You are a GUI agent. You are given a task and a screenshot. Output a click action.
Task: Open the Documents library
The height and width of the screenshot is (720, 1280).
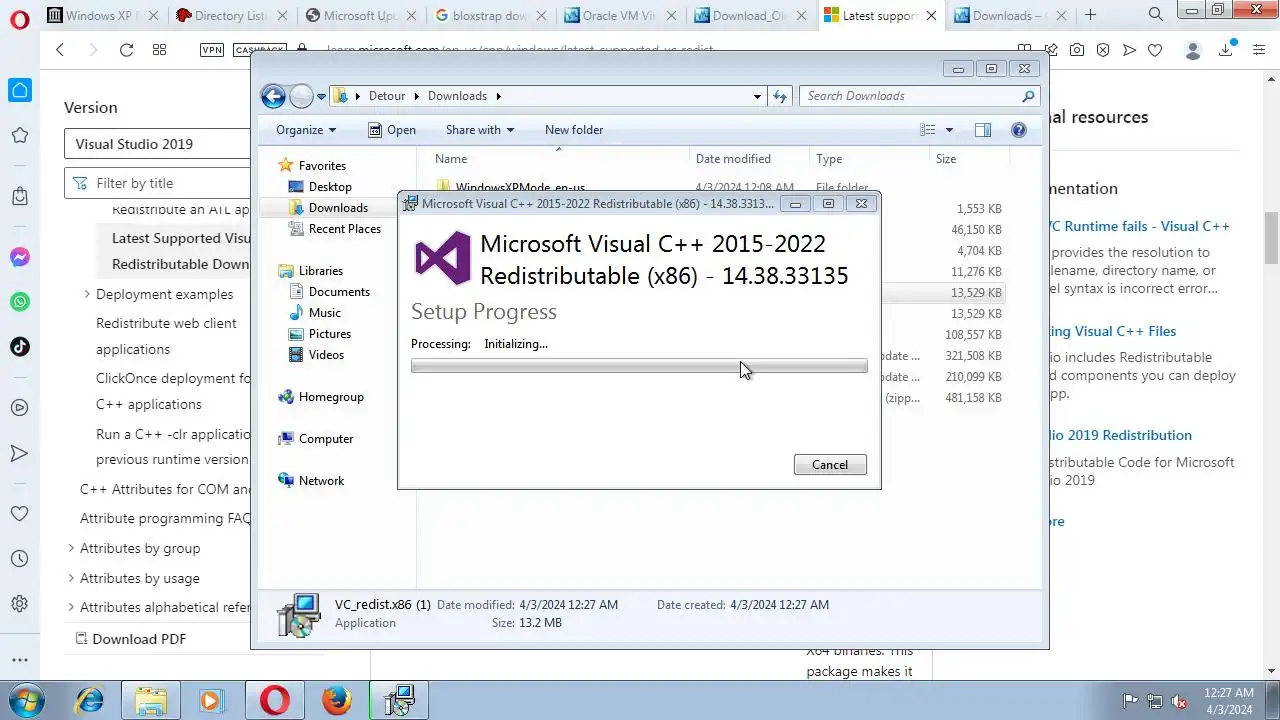[x=329, y=292]
